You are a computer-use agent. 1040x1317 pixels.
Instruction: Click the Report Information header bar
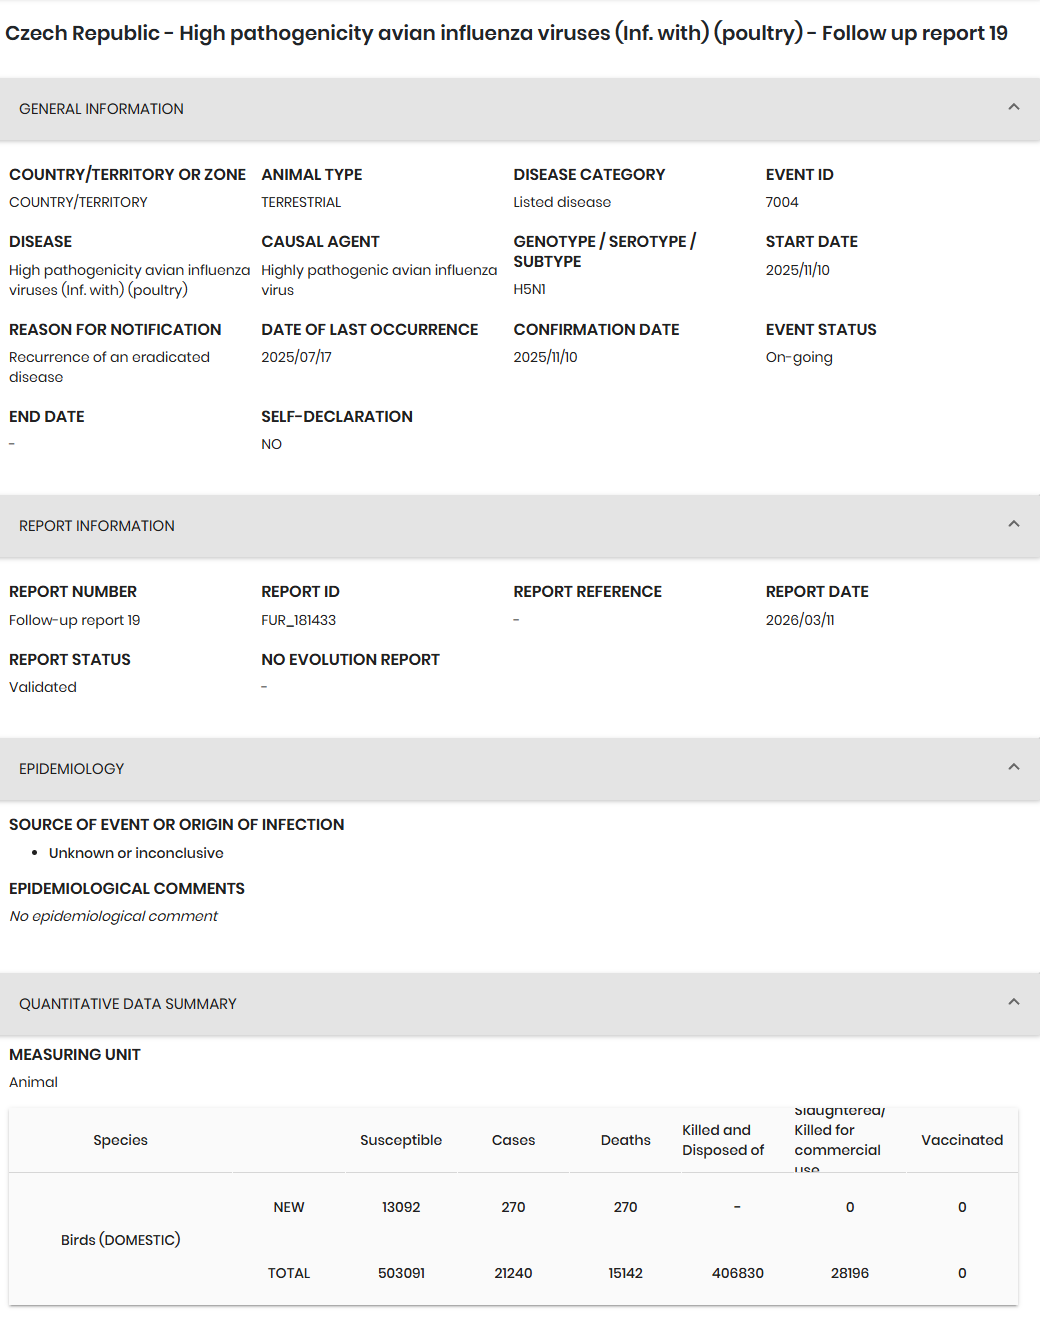[x=520, y=526]
